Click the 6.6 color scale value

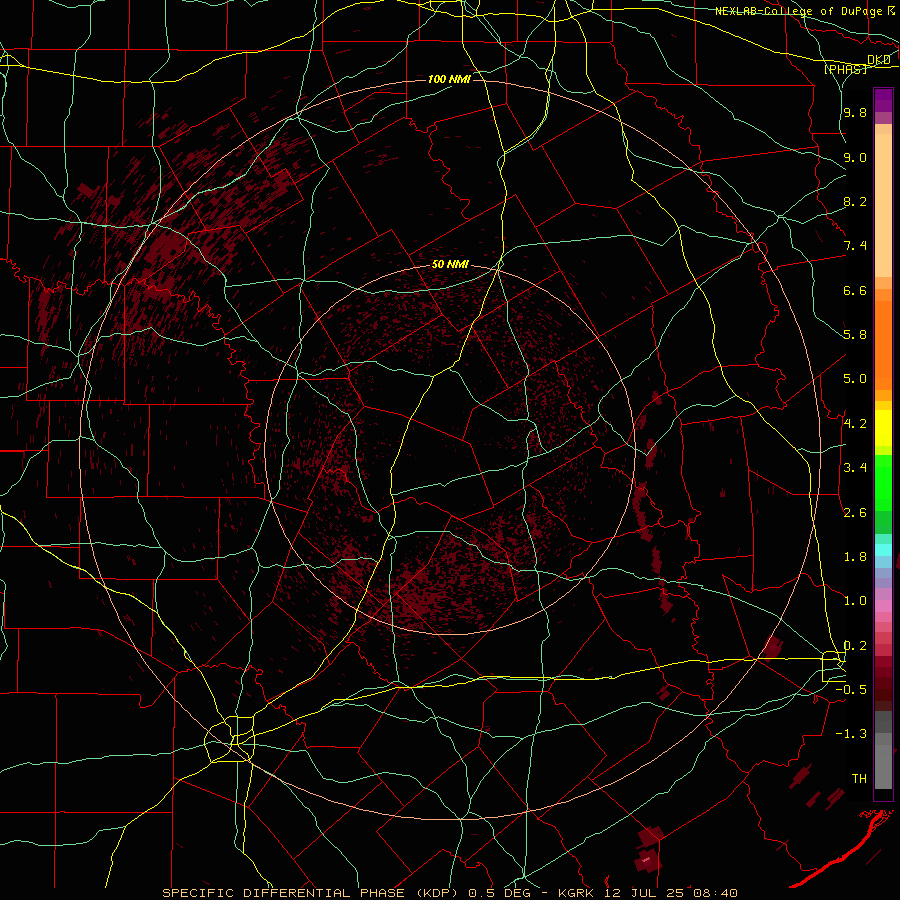(x=855, y=290)
